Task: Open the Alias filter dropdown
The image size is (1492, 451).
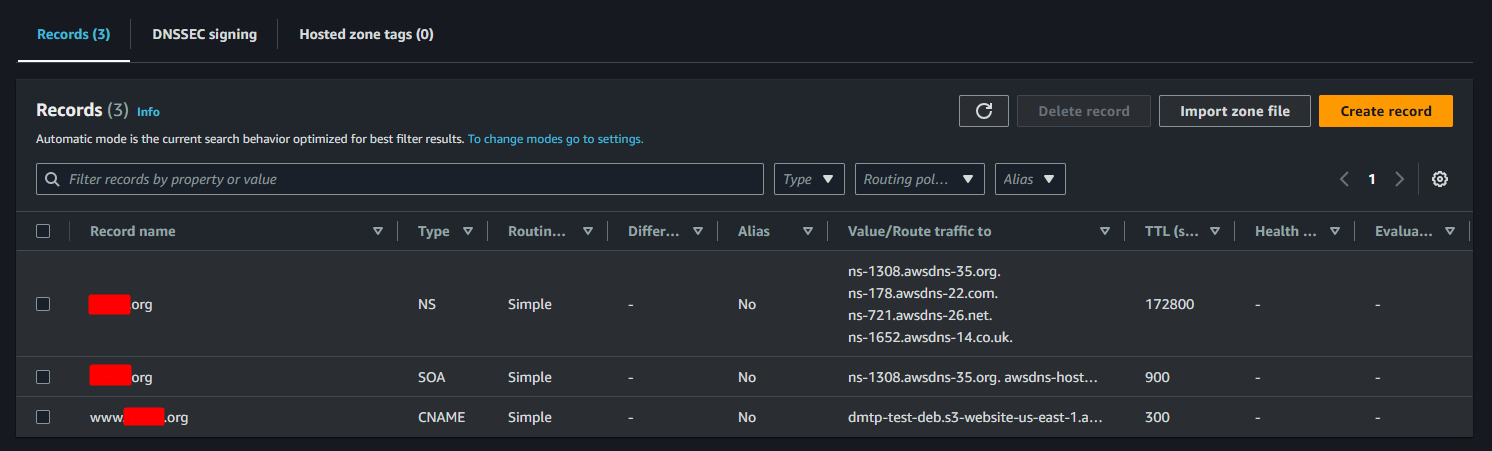Action: (x=1030, y=179)
